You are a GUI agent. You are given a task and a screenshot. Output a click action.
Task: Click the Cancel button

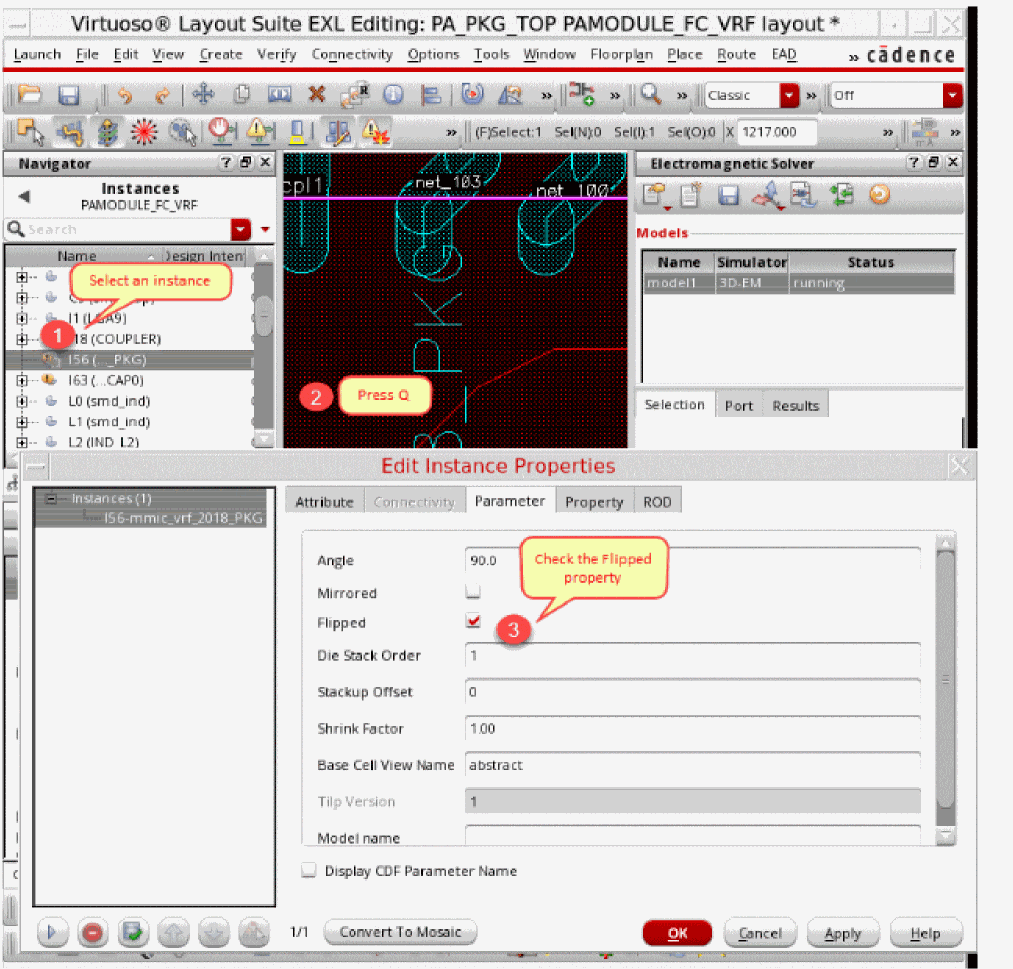(760, 933)
